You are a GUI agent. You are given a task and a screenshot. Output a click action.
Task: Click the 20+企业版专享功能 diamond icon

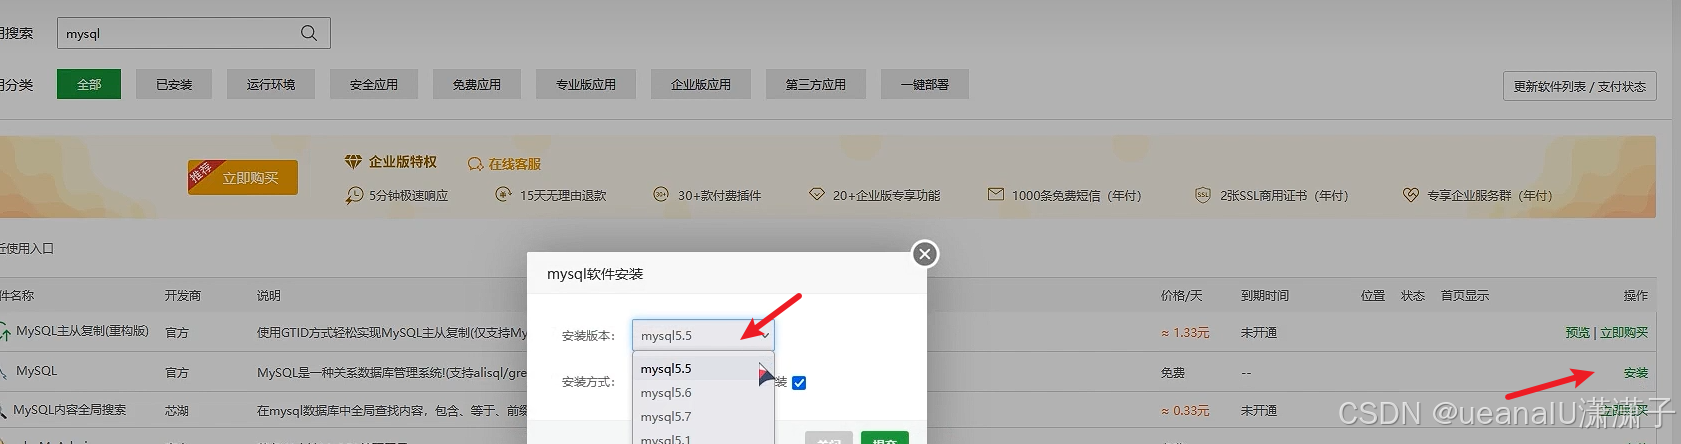pos(817,194)
